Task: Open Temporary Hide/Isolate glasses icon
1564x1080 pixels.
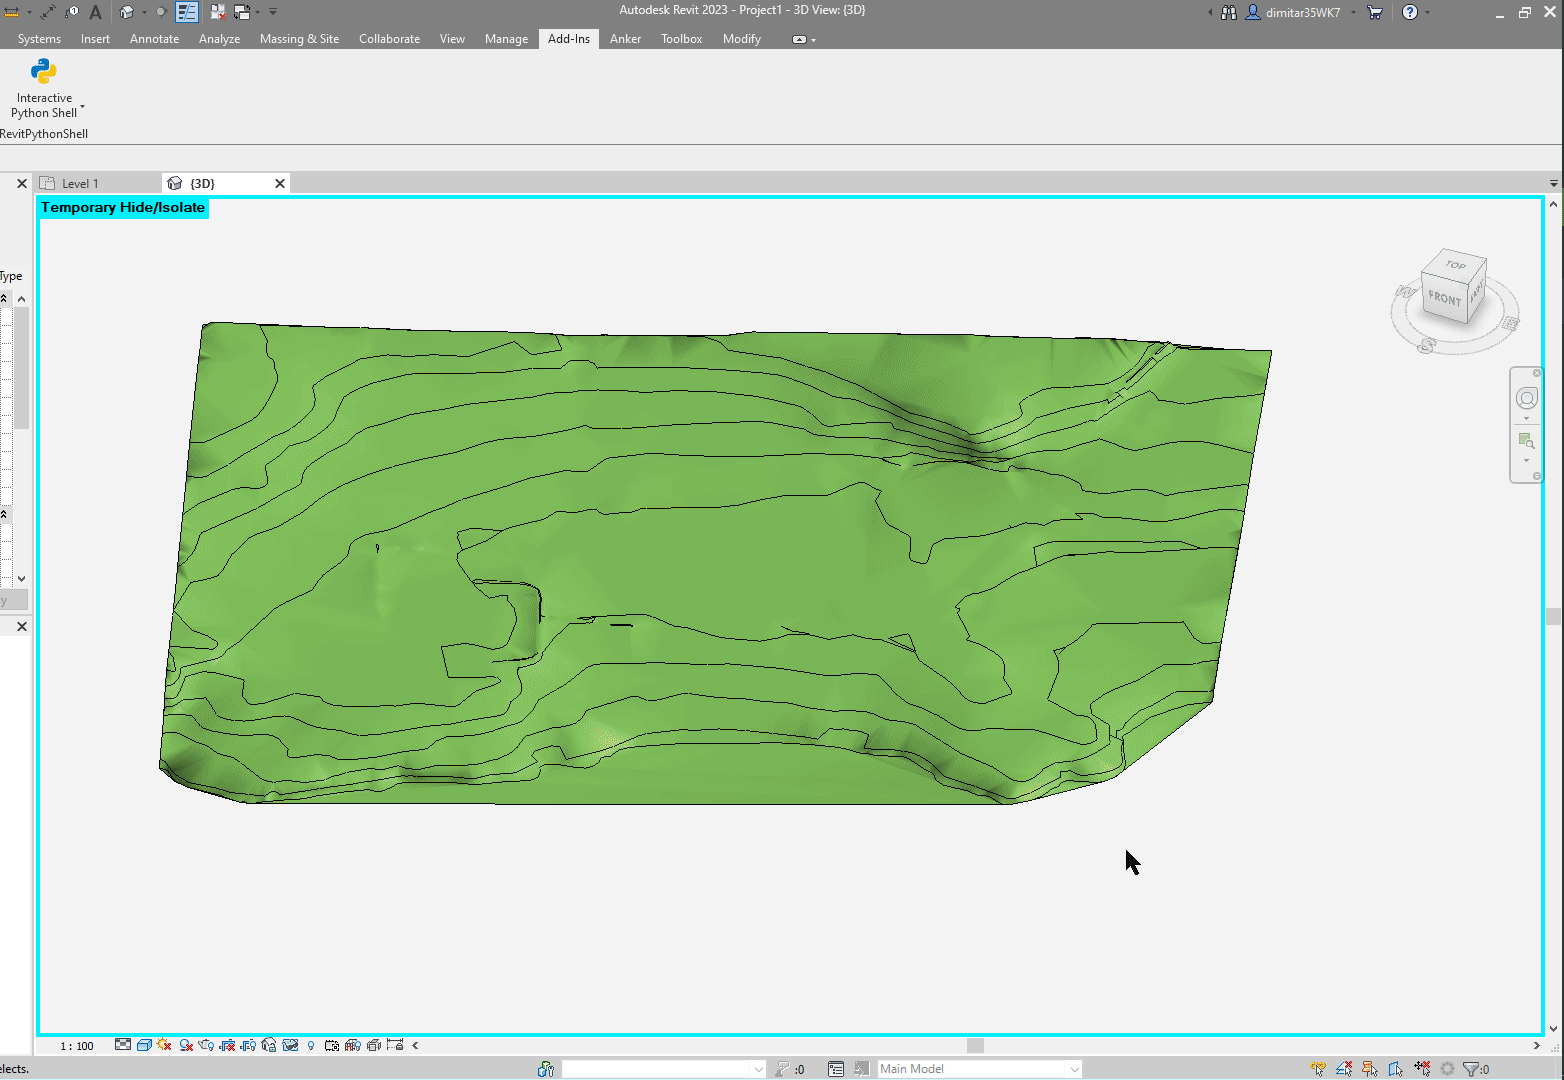Action: point(290,1045)
